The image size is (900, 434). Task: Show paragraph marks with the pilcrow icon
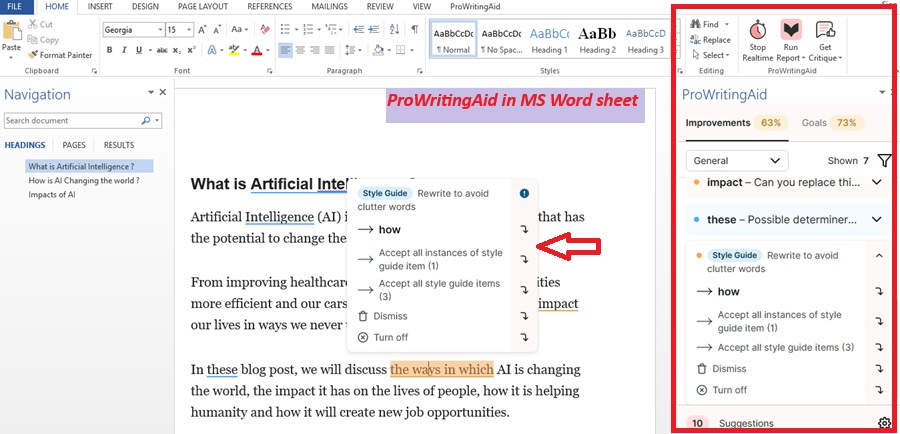tap(414, 29)
